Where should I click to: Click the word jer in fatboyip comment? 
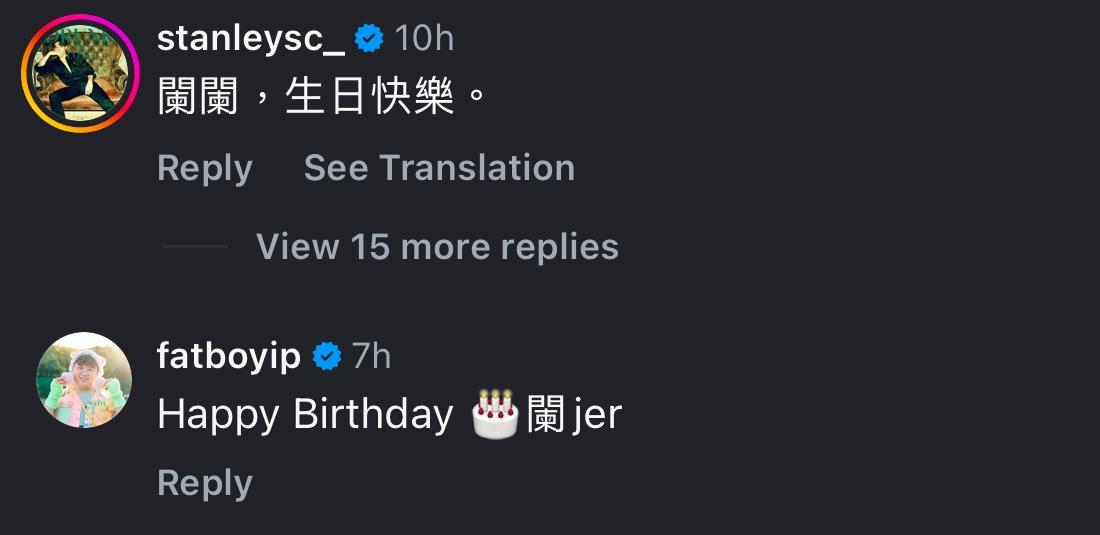pos(598,414)
